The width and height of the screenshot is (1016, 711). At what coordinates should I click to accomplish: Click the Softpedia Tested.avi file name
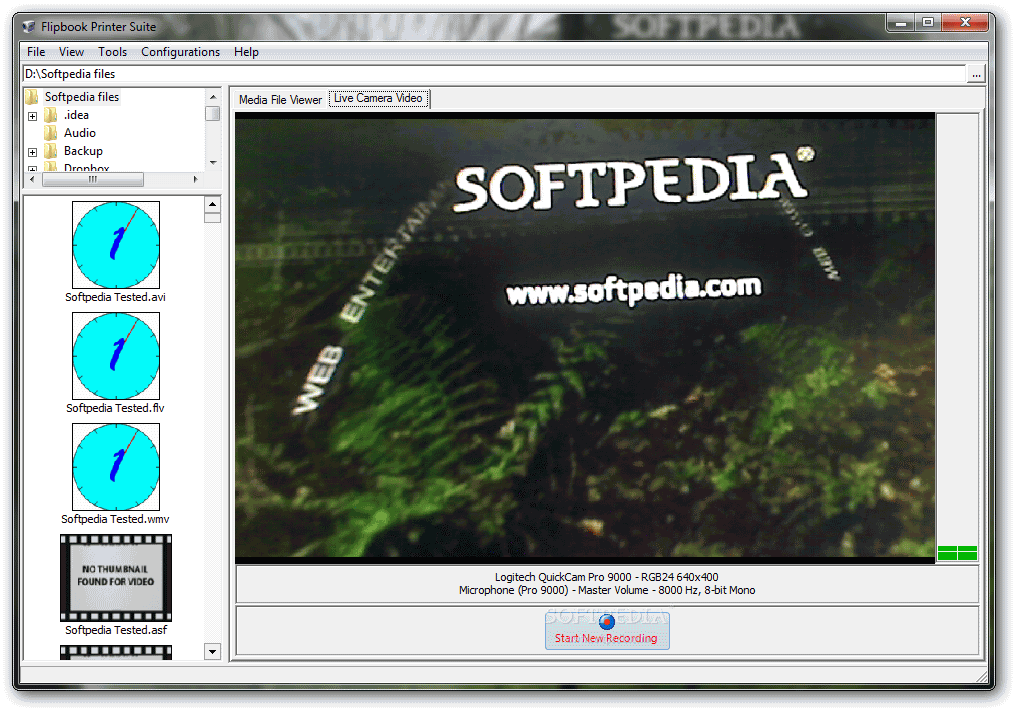point(115,297)
